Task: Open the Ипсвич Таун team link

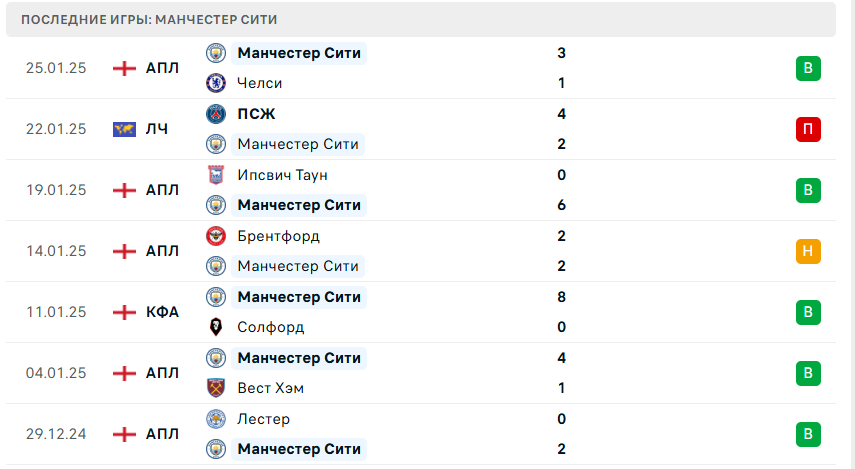Action: 282,175
